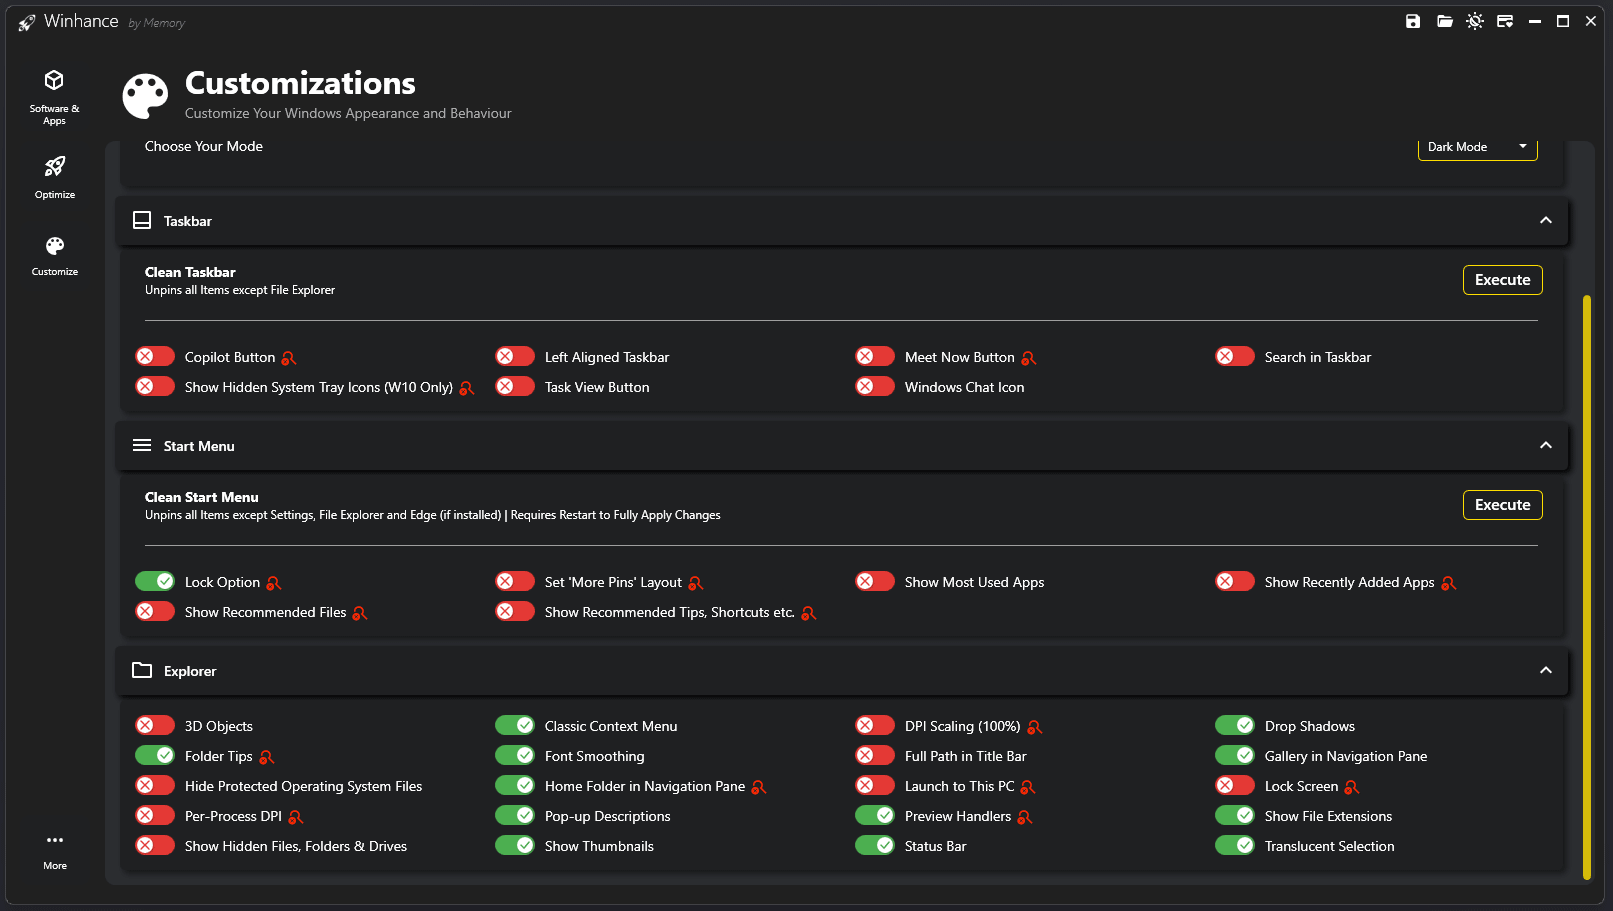Collapse the Start Menu section
This screenshot has height=911, width=1613.
[x=1545, y=446]
